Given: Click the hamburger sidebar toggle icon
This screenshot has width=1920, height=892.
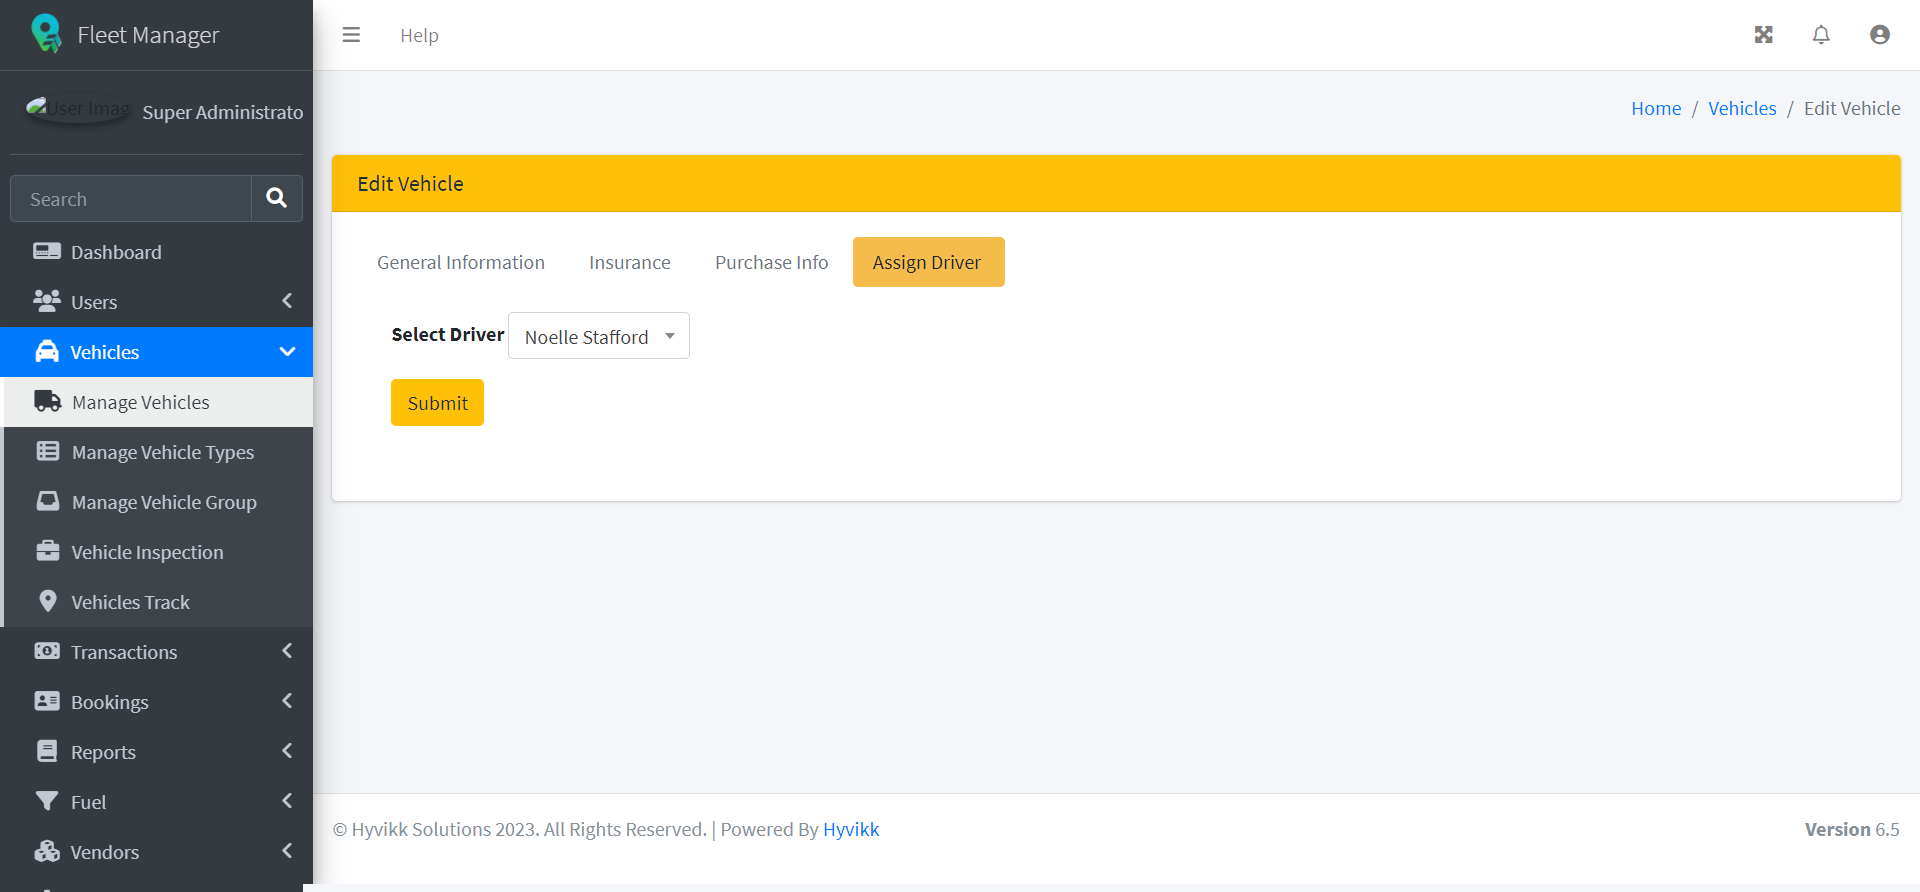Looking at the screenshot, I should pyautogui.click(x=351, y=35).
